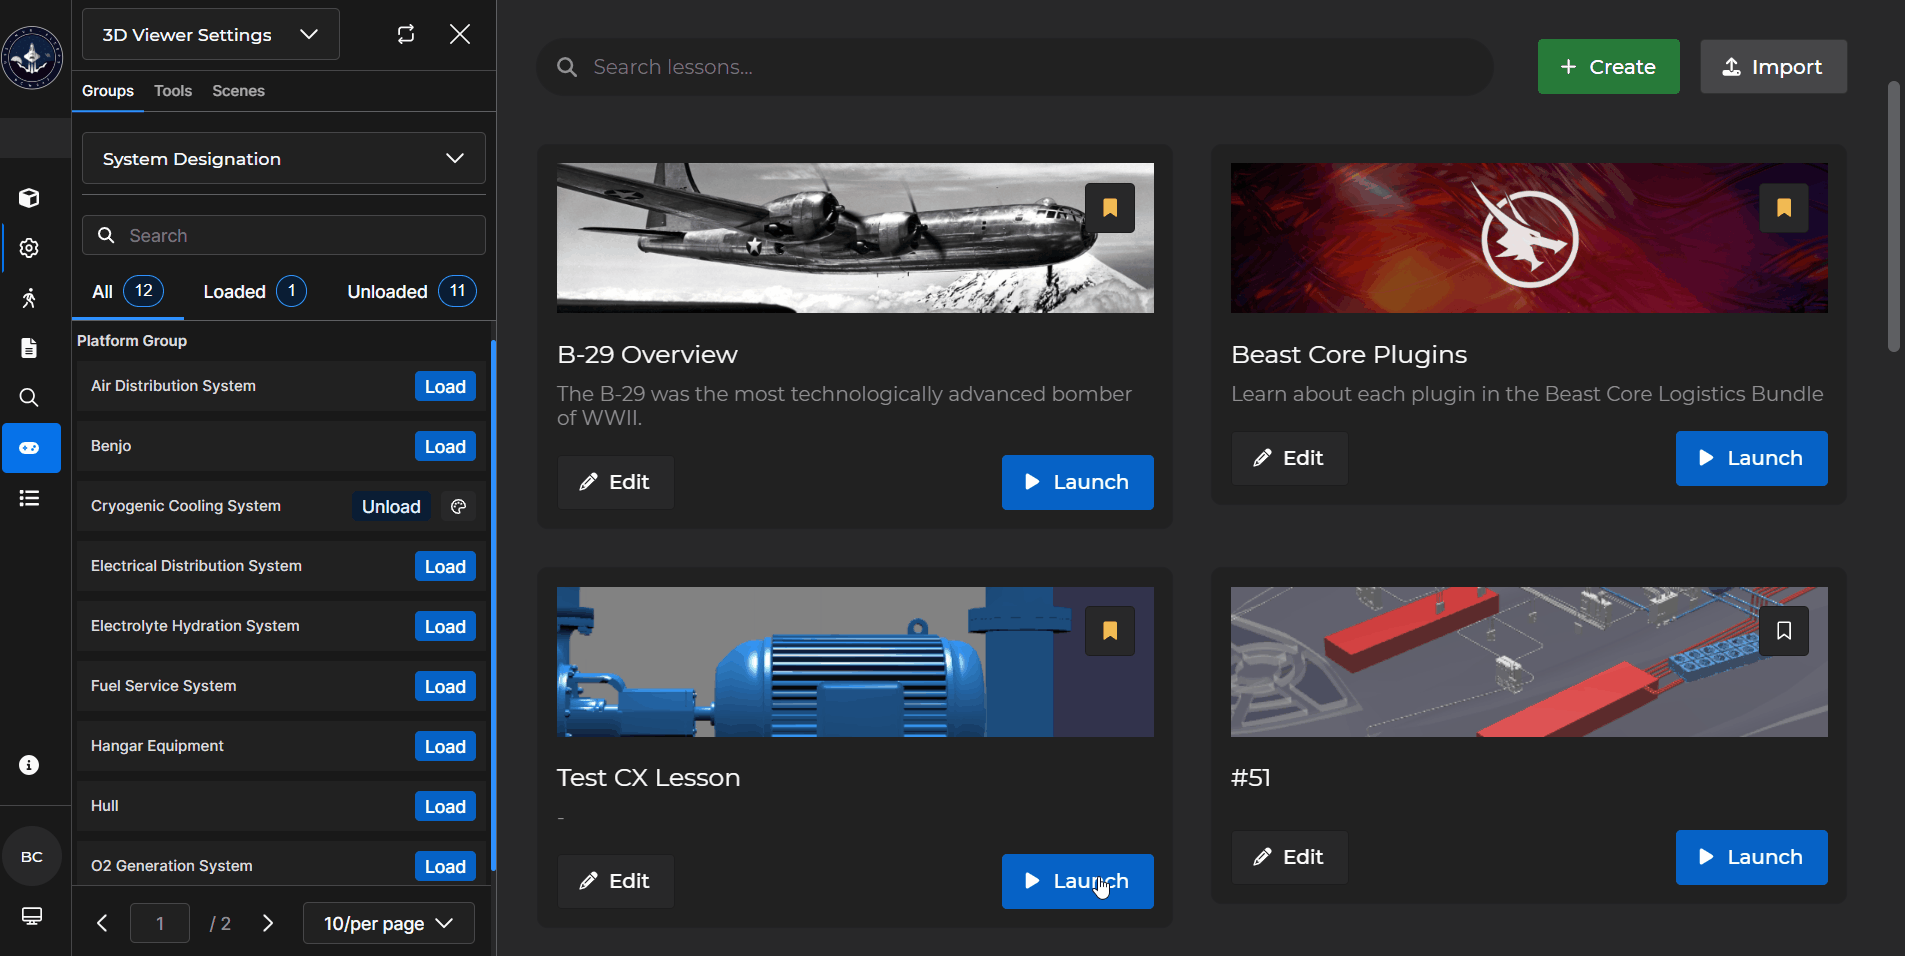Open the document icon in sidebar
This screenshot has width=1905, height=956.
(x=29, y=348)
